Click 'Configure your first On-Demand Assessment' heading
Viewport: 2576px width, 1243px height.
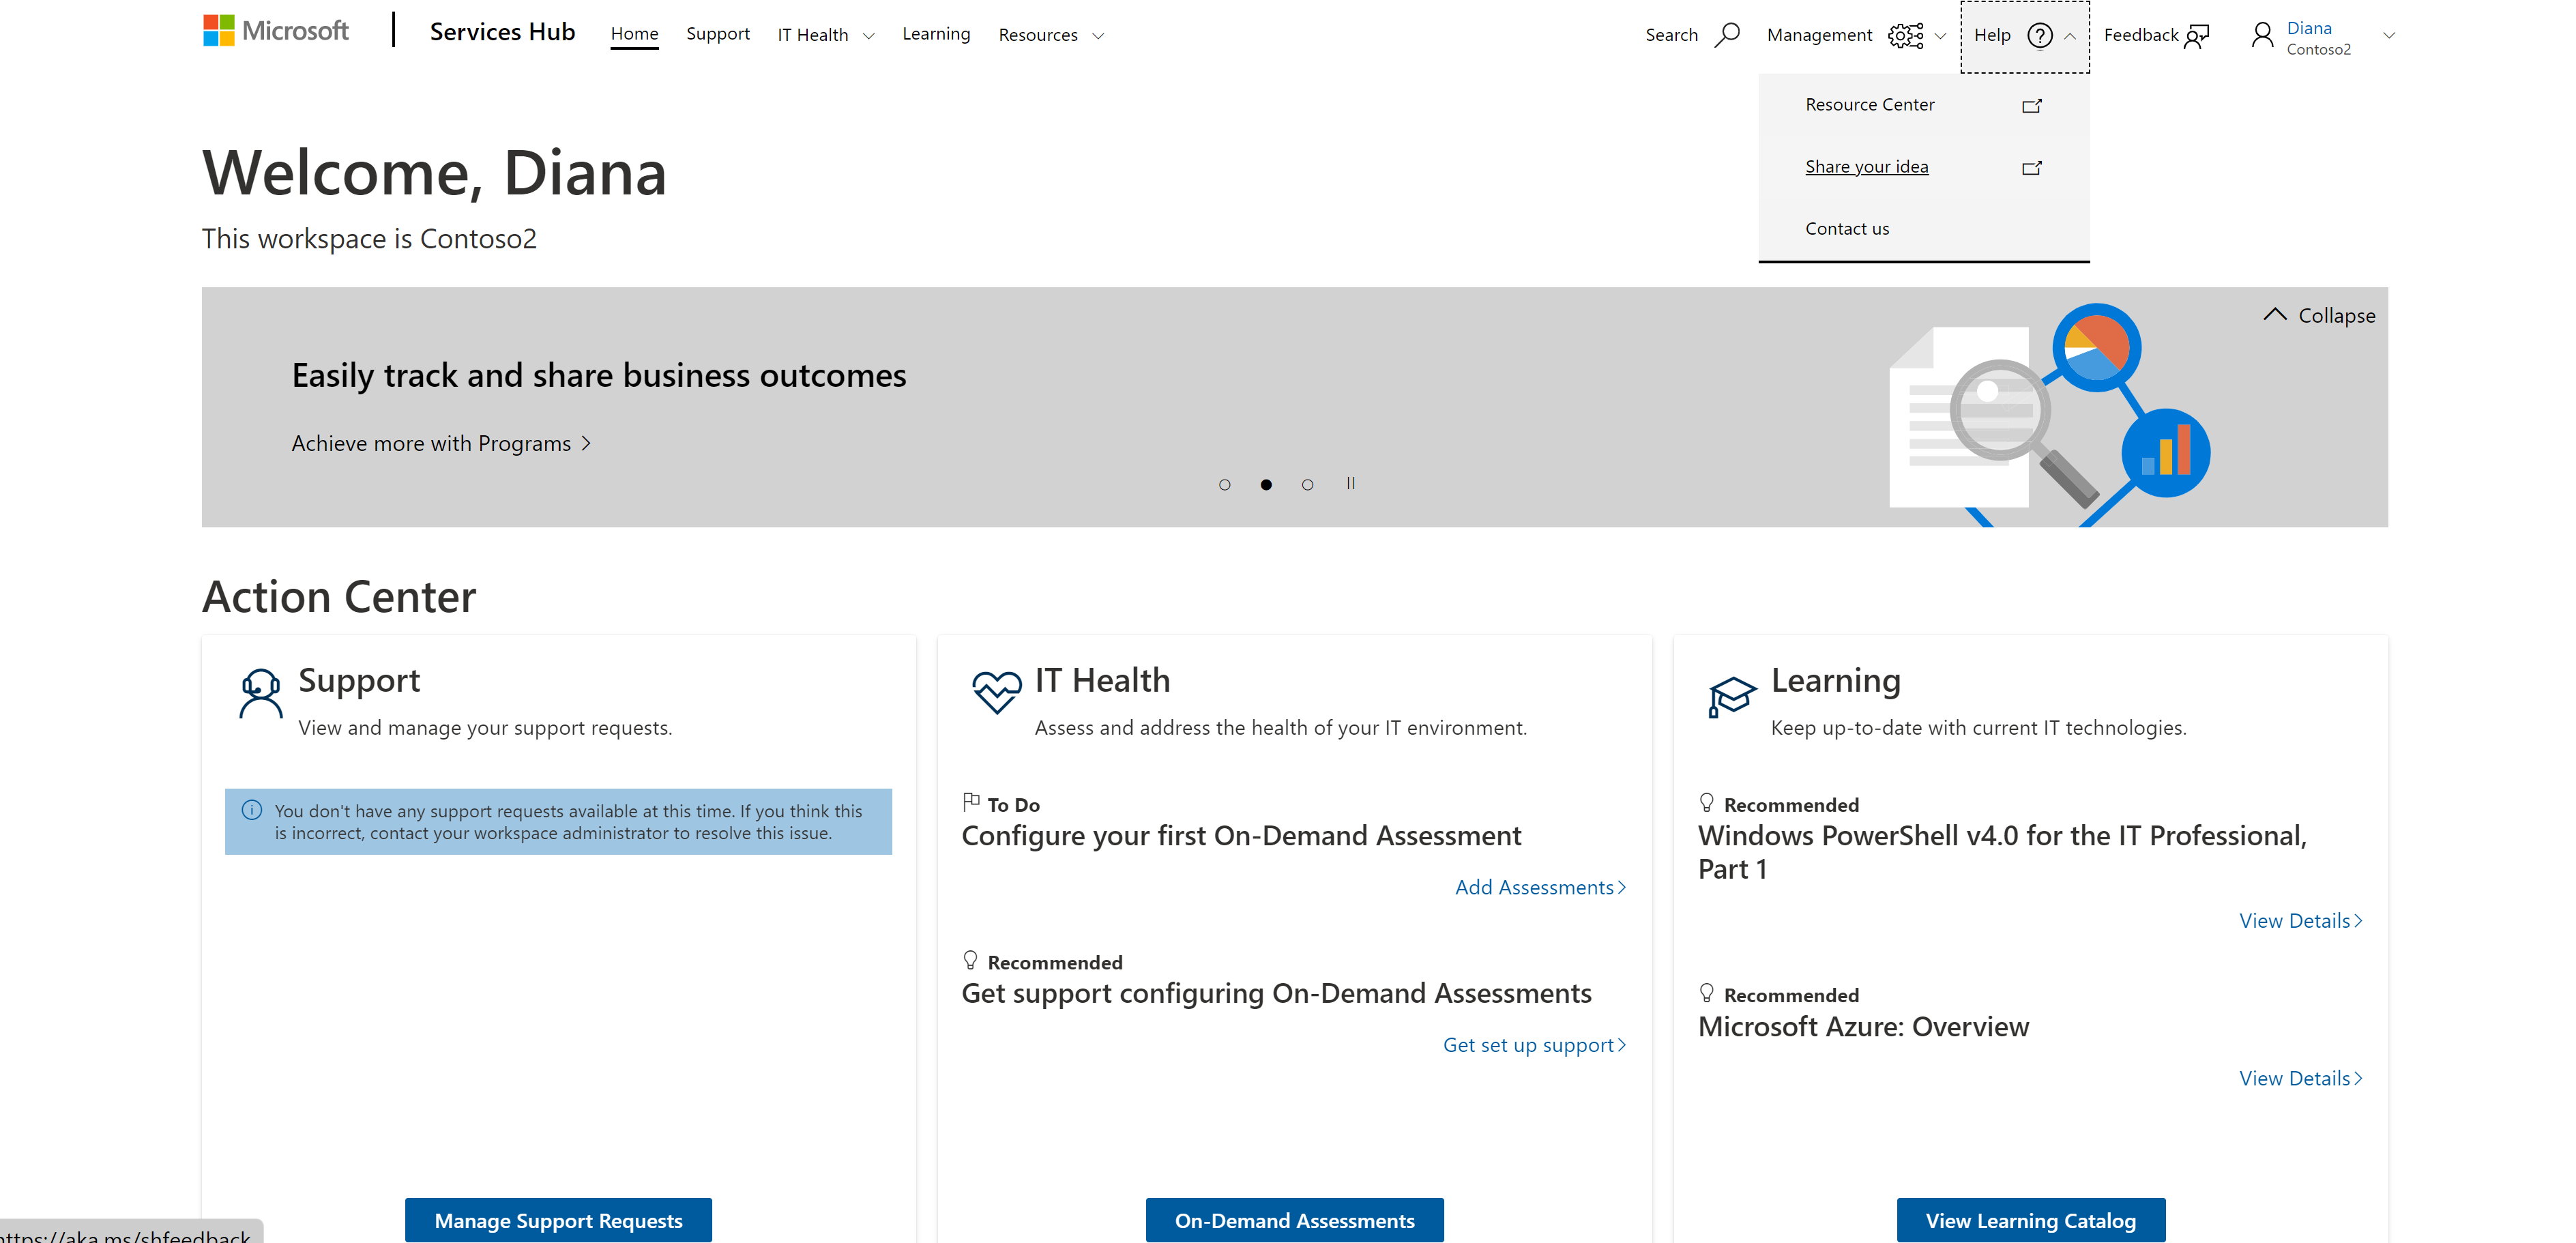click(x=1241, y=836)
